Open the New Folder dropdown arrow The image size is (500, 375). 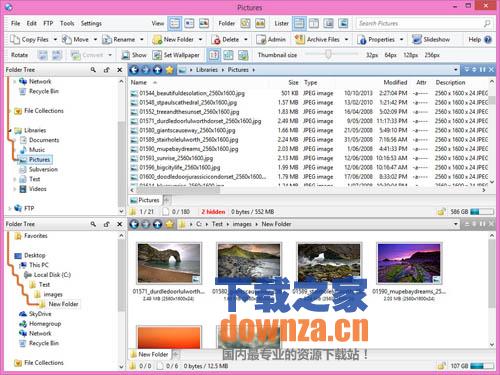(200, 40)
